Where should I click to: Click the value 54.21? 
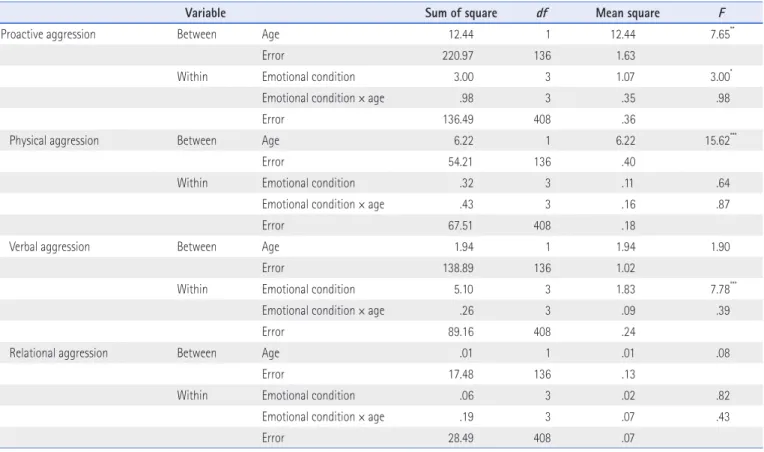[x=460, y=162]
